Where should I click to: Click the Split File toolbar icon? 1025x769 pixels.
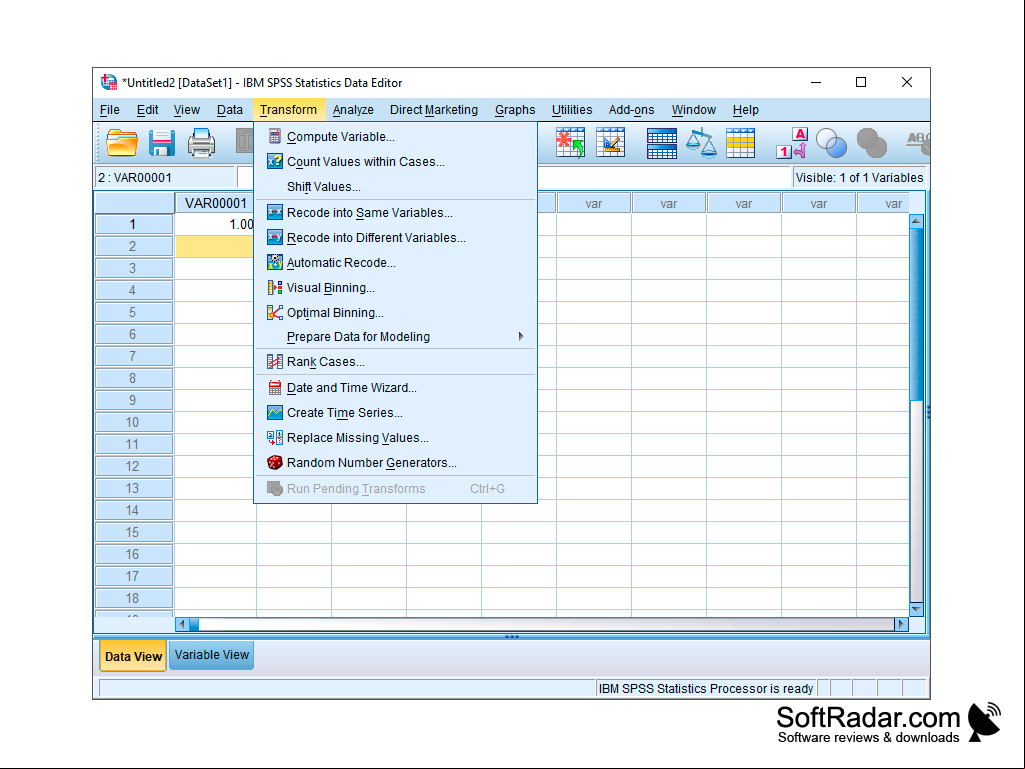click(x=662, y=143)
